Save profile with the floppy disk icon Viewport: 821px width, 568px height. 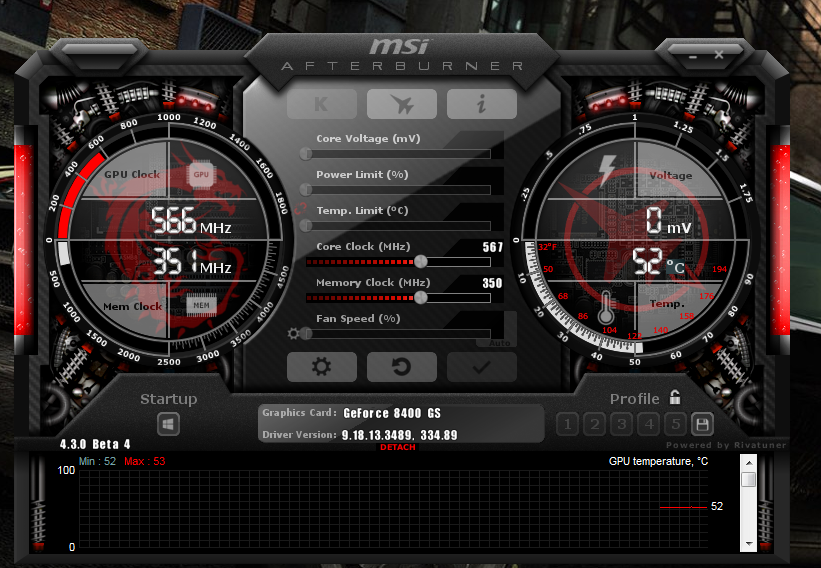702,424
